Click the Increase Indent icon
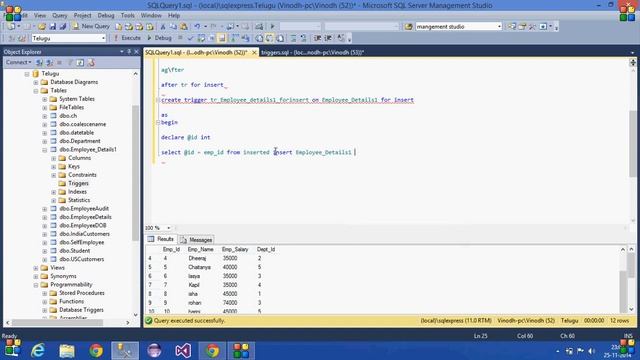The width and height of the screenshot is (640, 360). point(328,38)
